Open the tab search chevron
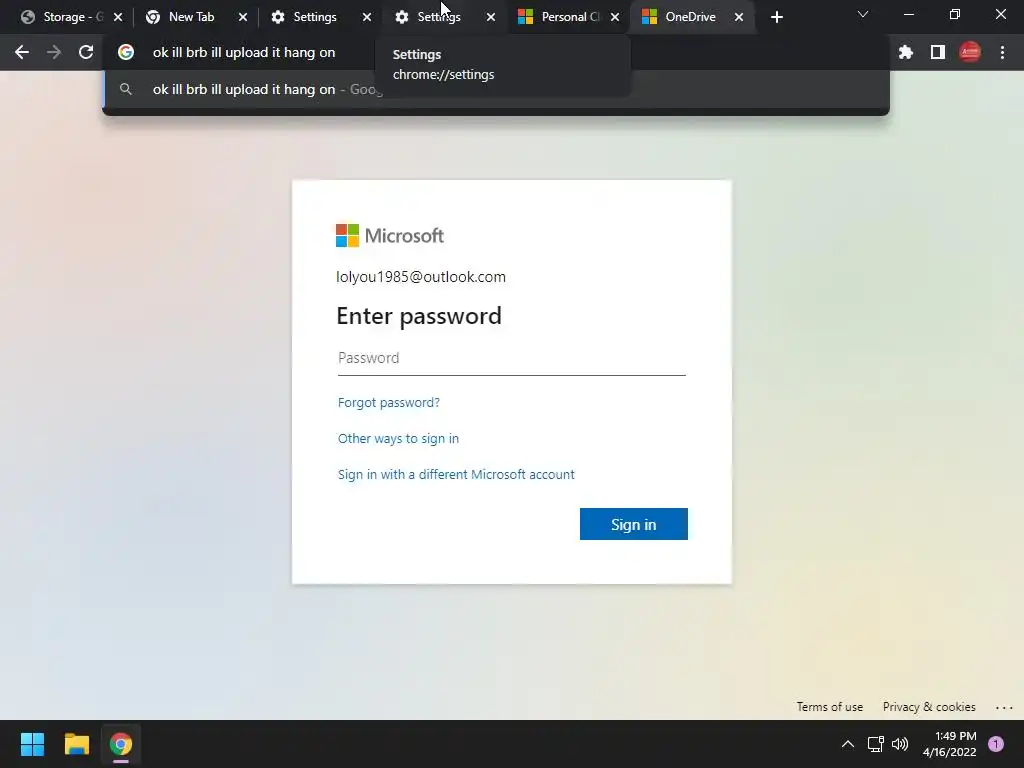The height and width of the screenshot is (768, 1024). pyautogui.click(x=863, y=14)
